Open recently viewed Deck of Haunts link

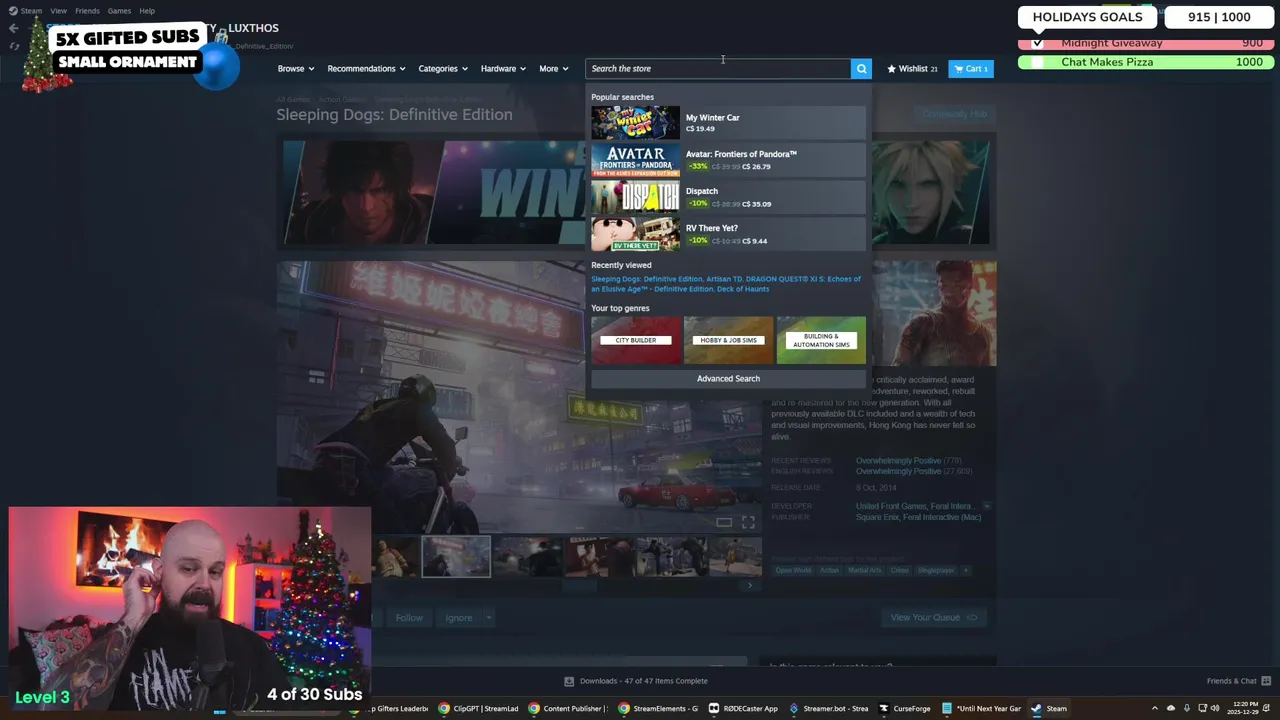pyautogui.click(x=743, y=289)
